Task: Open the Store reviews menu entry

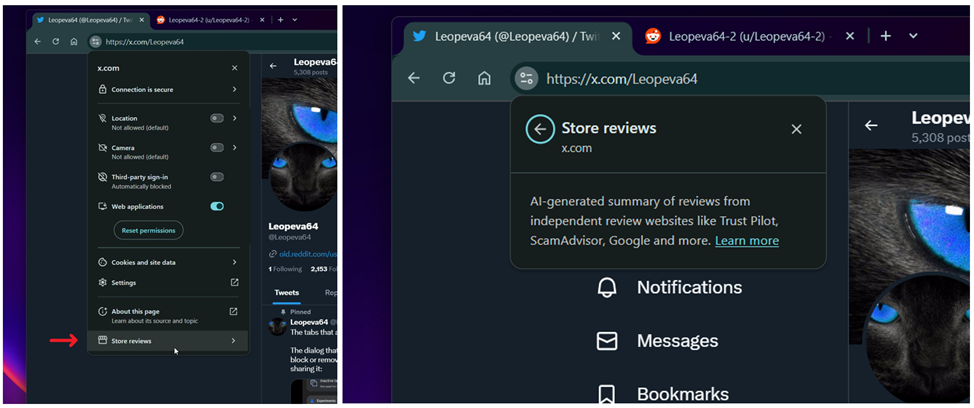Action: coord(167,341)
